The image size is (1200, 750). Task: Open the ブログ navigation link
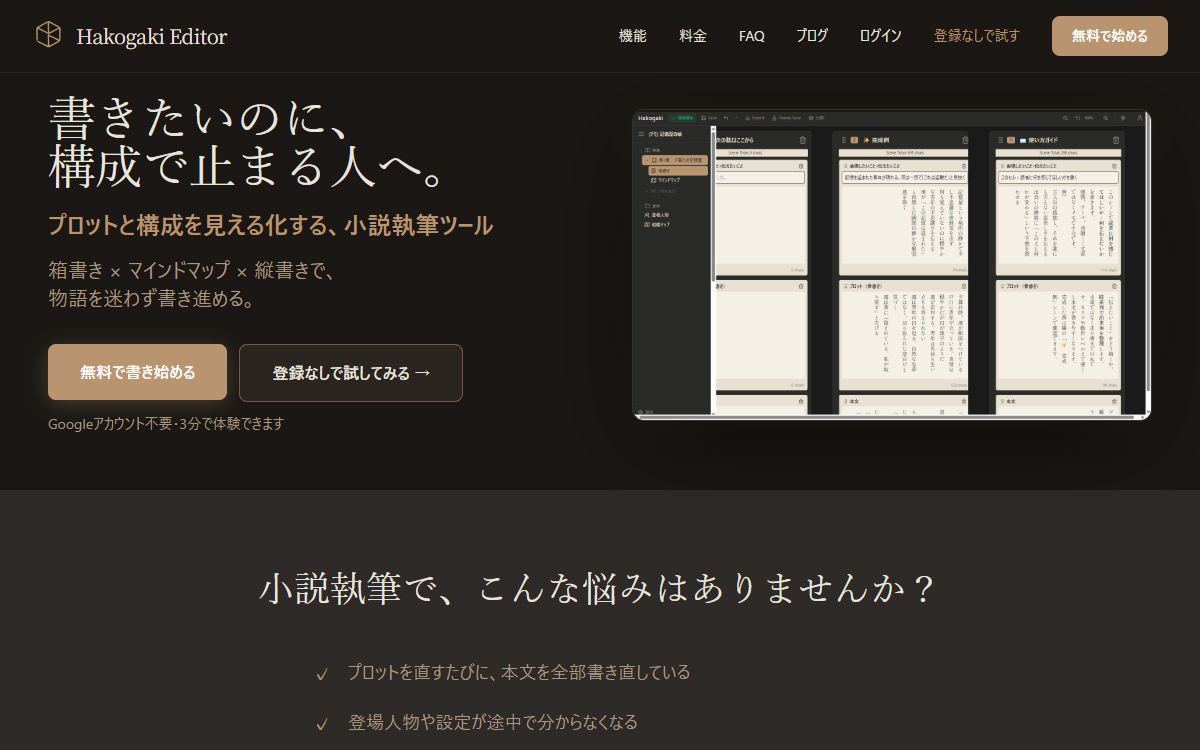(812, 36)
